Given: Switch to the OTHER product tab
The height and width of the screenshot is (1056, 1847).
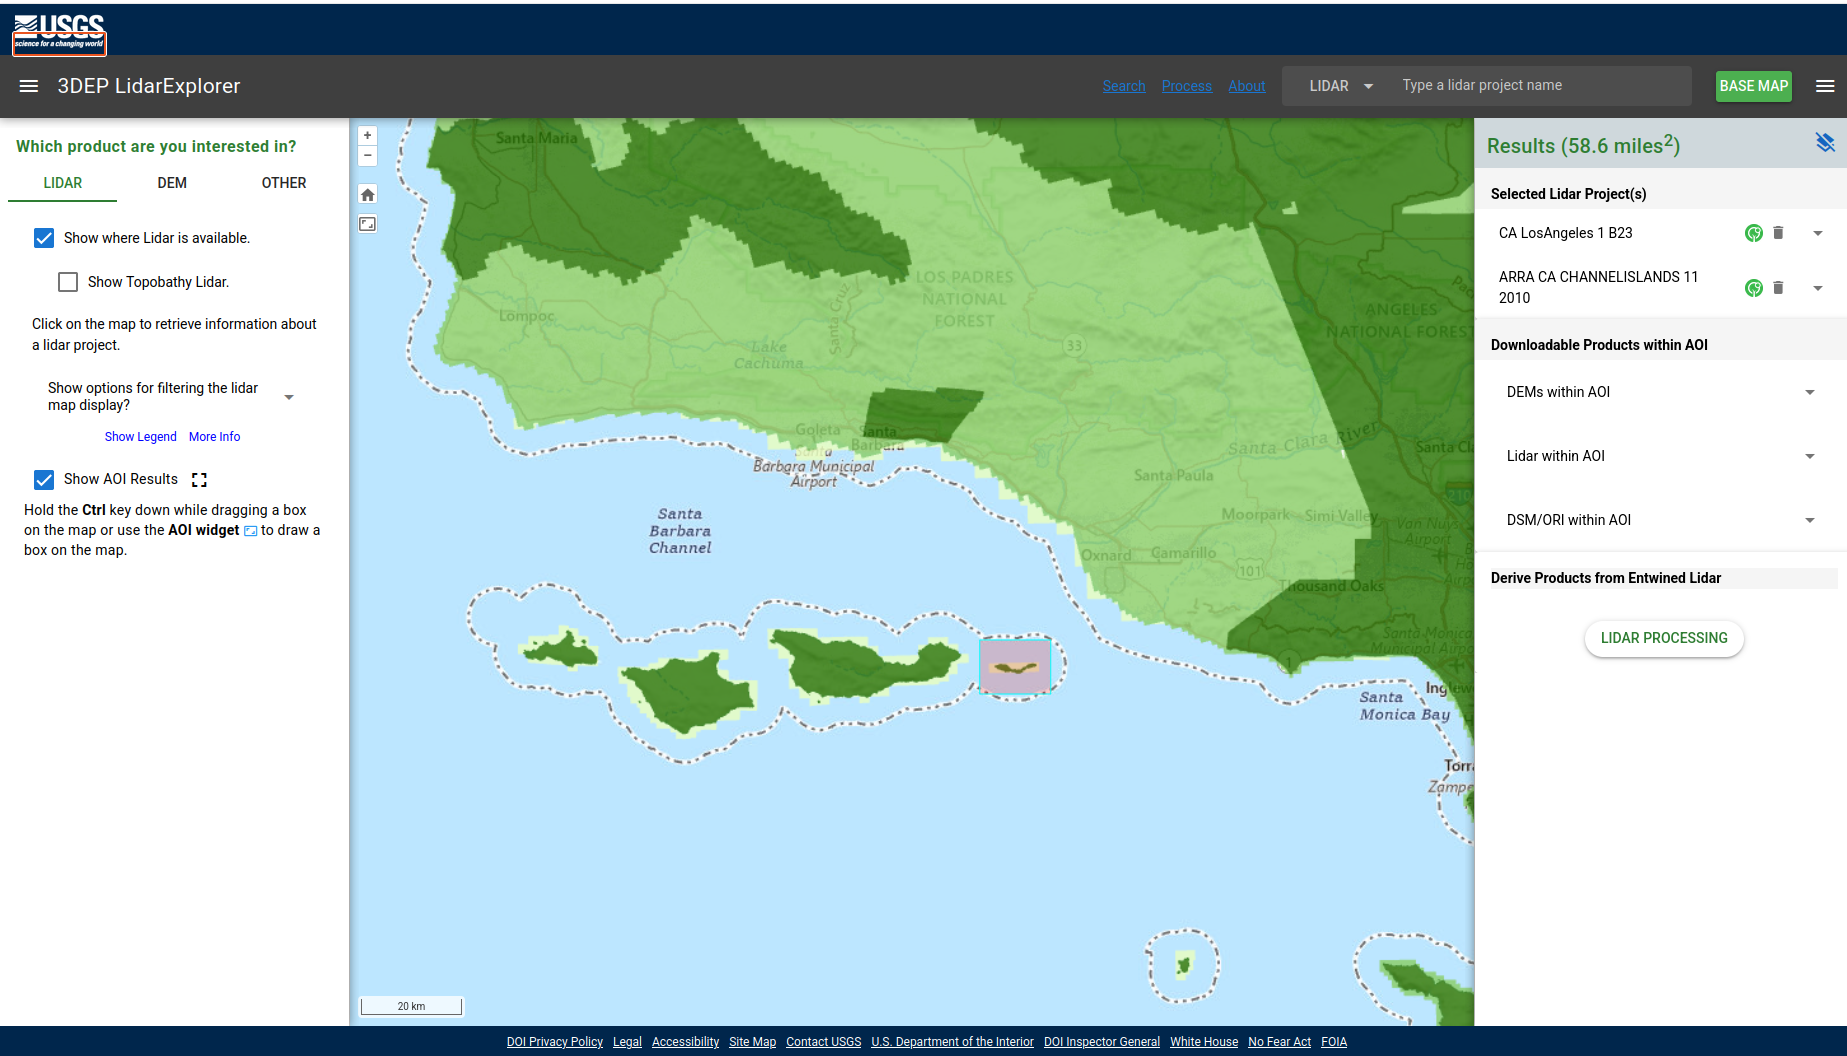Looking at the screenshot, I should [284, 183].
